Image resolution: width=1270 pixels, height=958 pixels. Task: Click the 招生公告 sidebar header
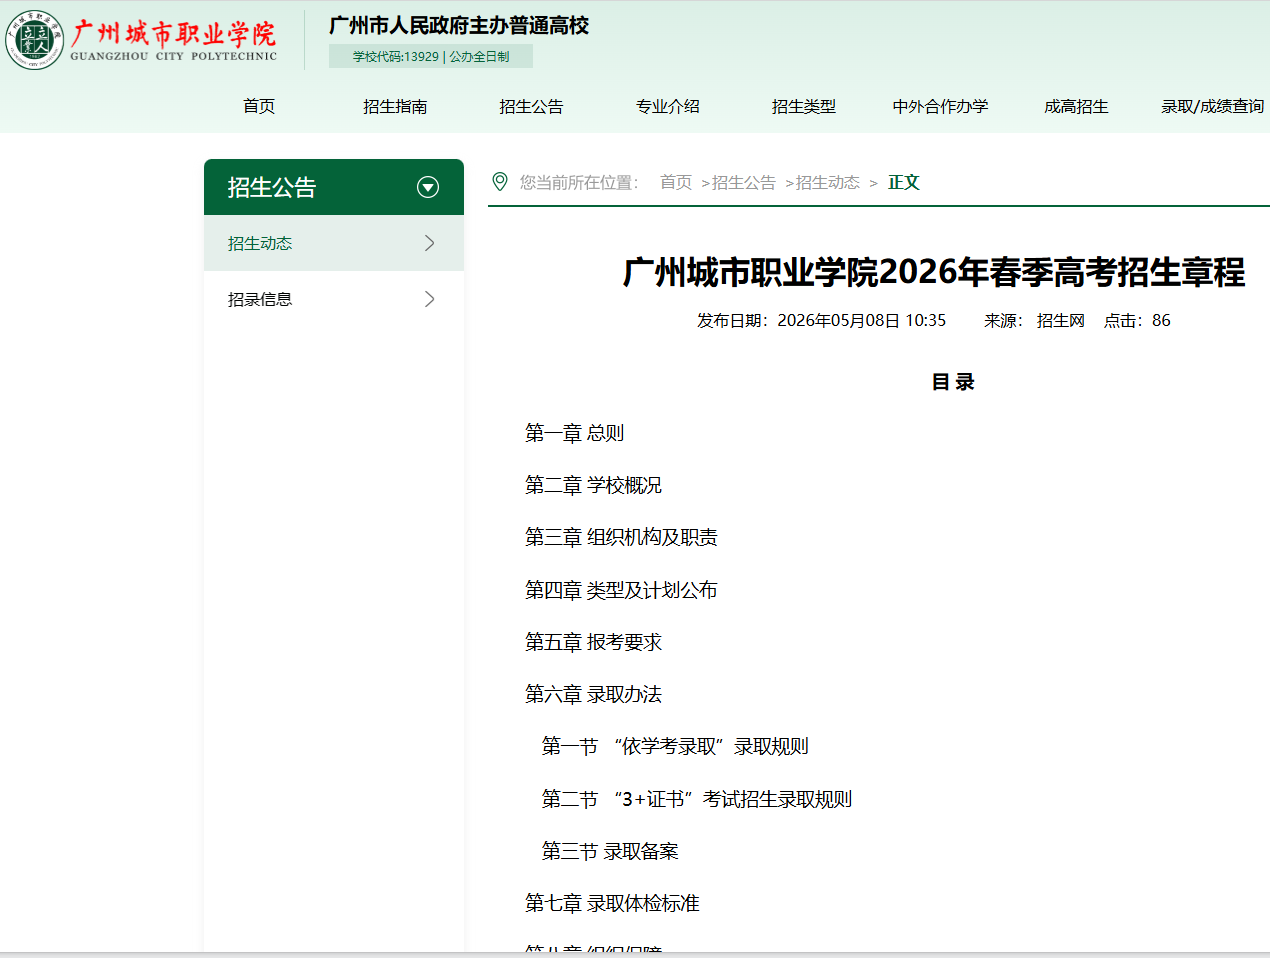[334, 187]
